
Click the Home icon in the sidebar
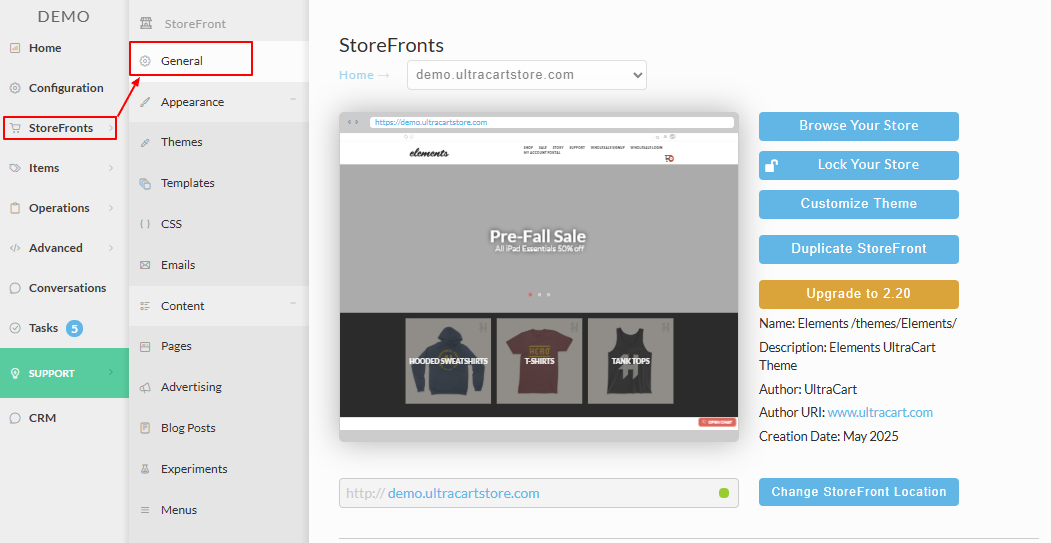(x=15, y=48)
